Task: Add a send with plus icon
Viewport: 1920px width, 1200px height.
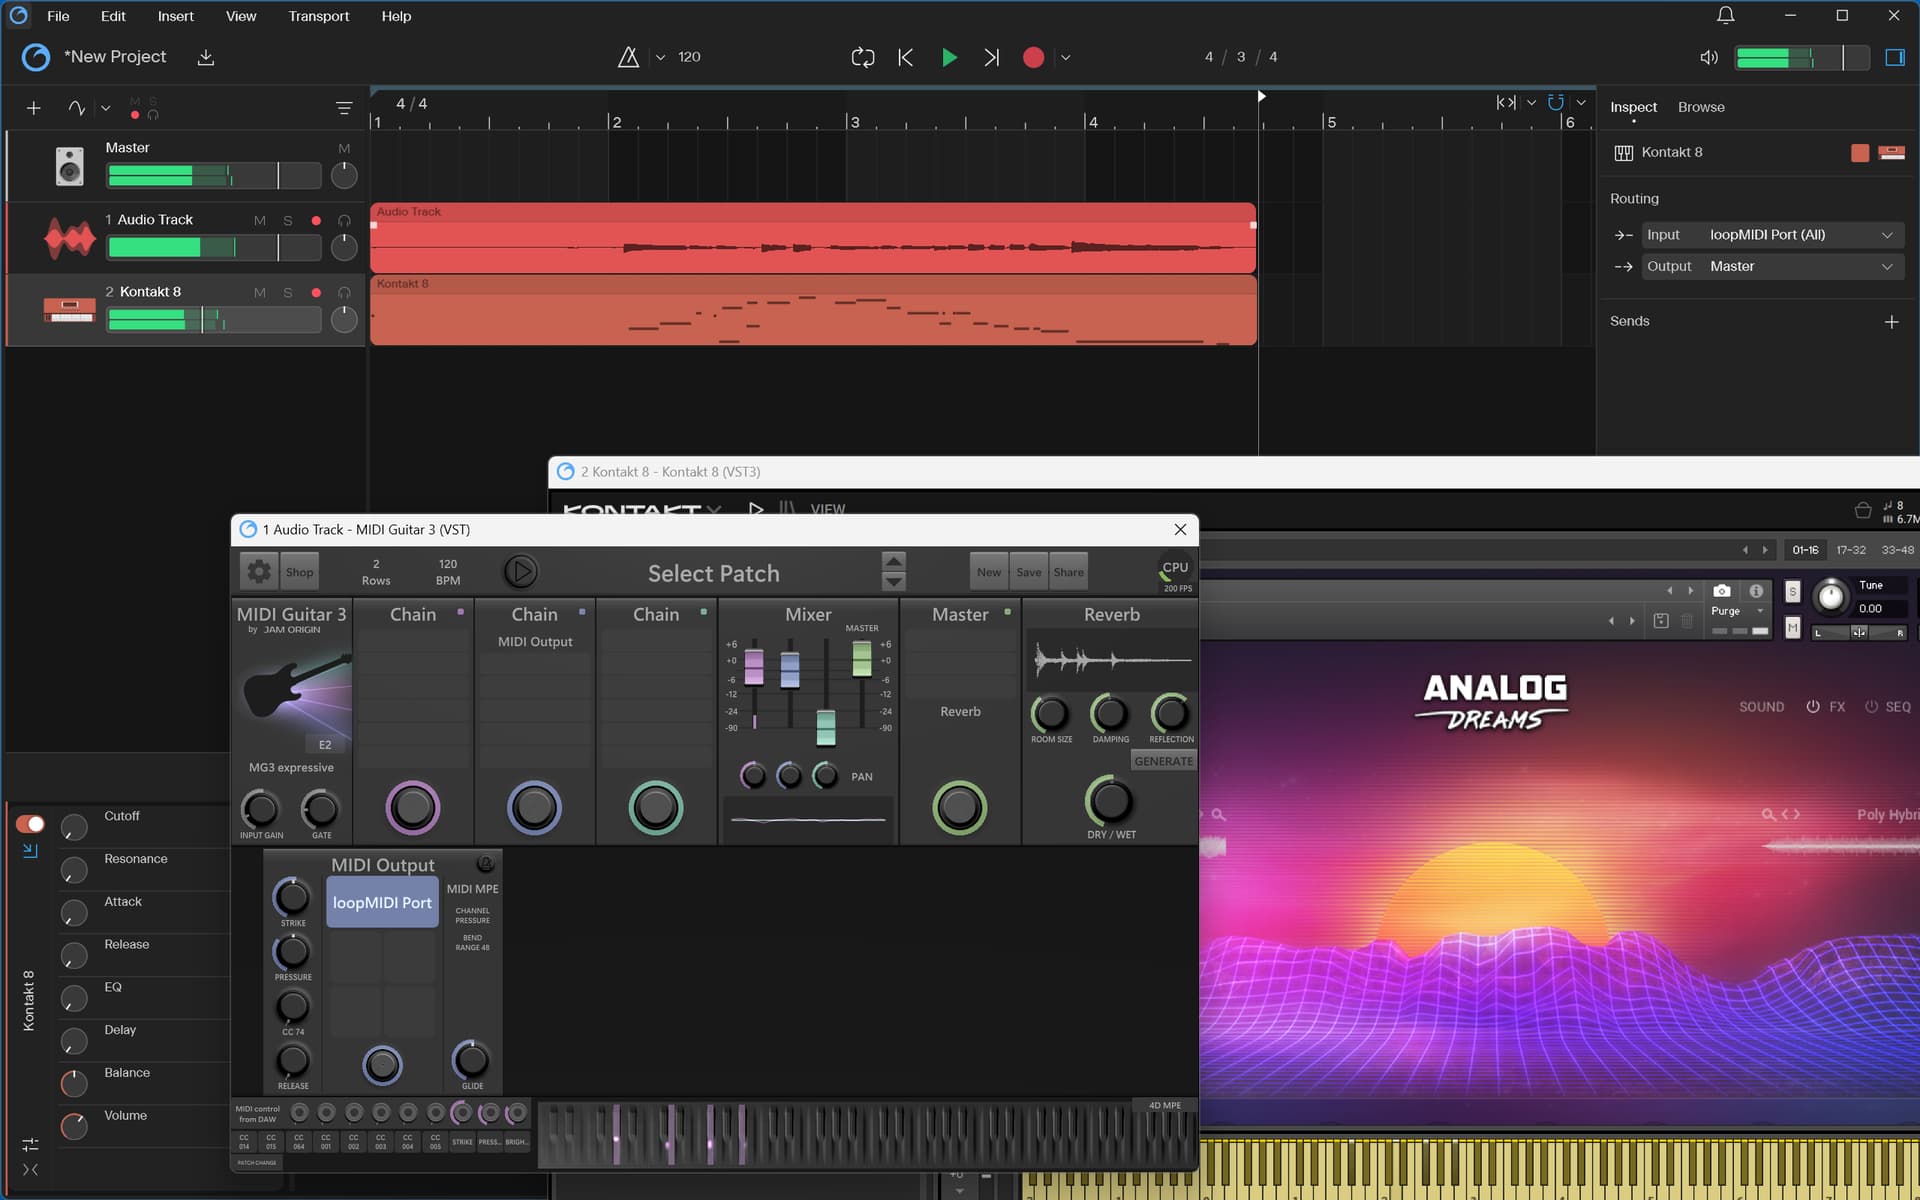Action: pos(1891,322)
